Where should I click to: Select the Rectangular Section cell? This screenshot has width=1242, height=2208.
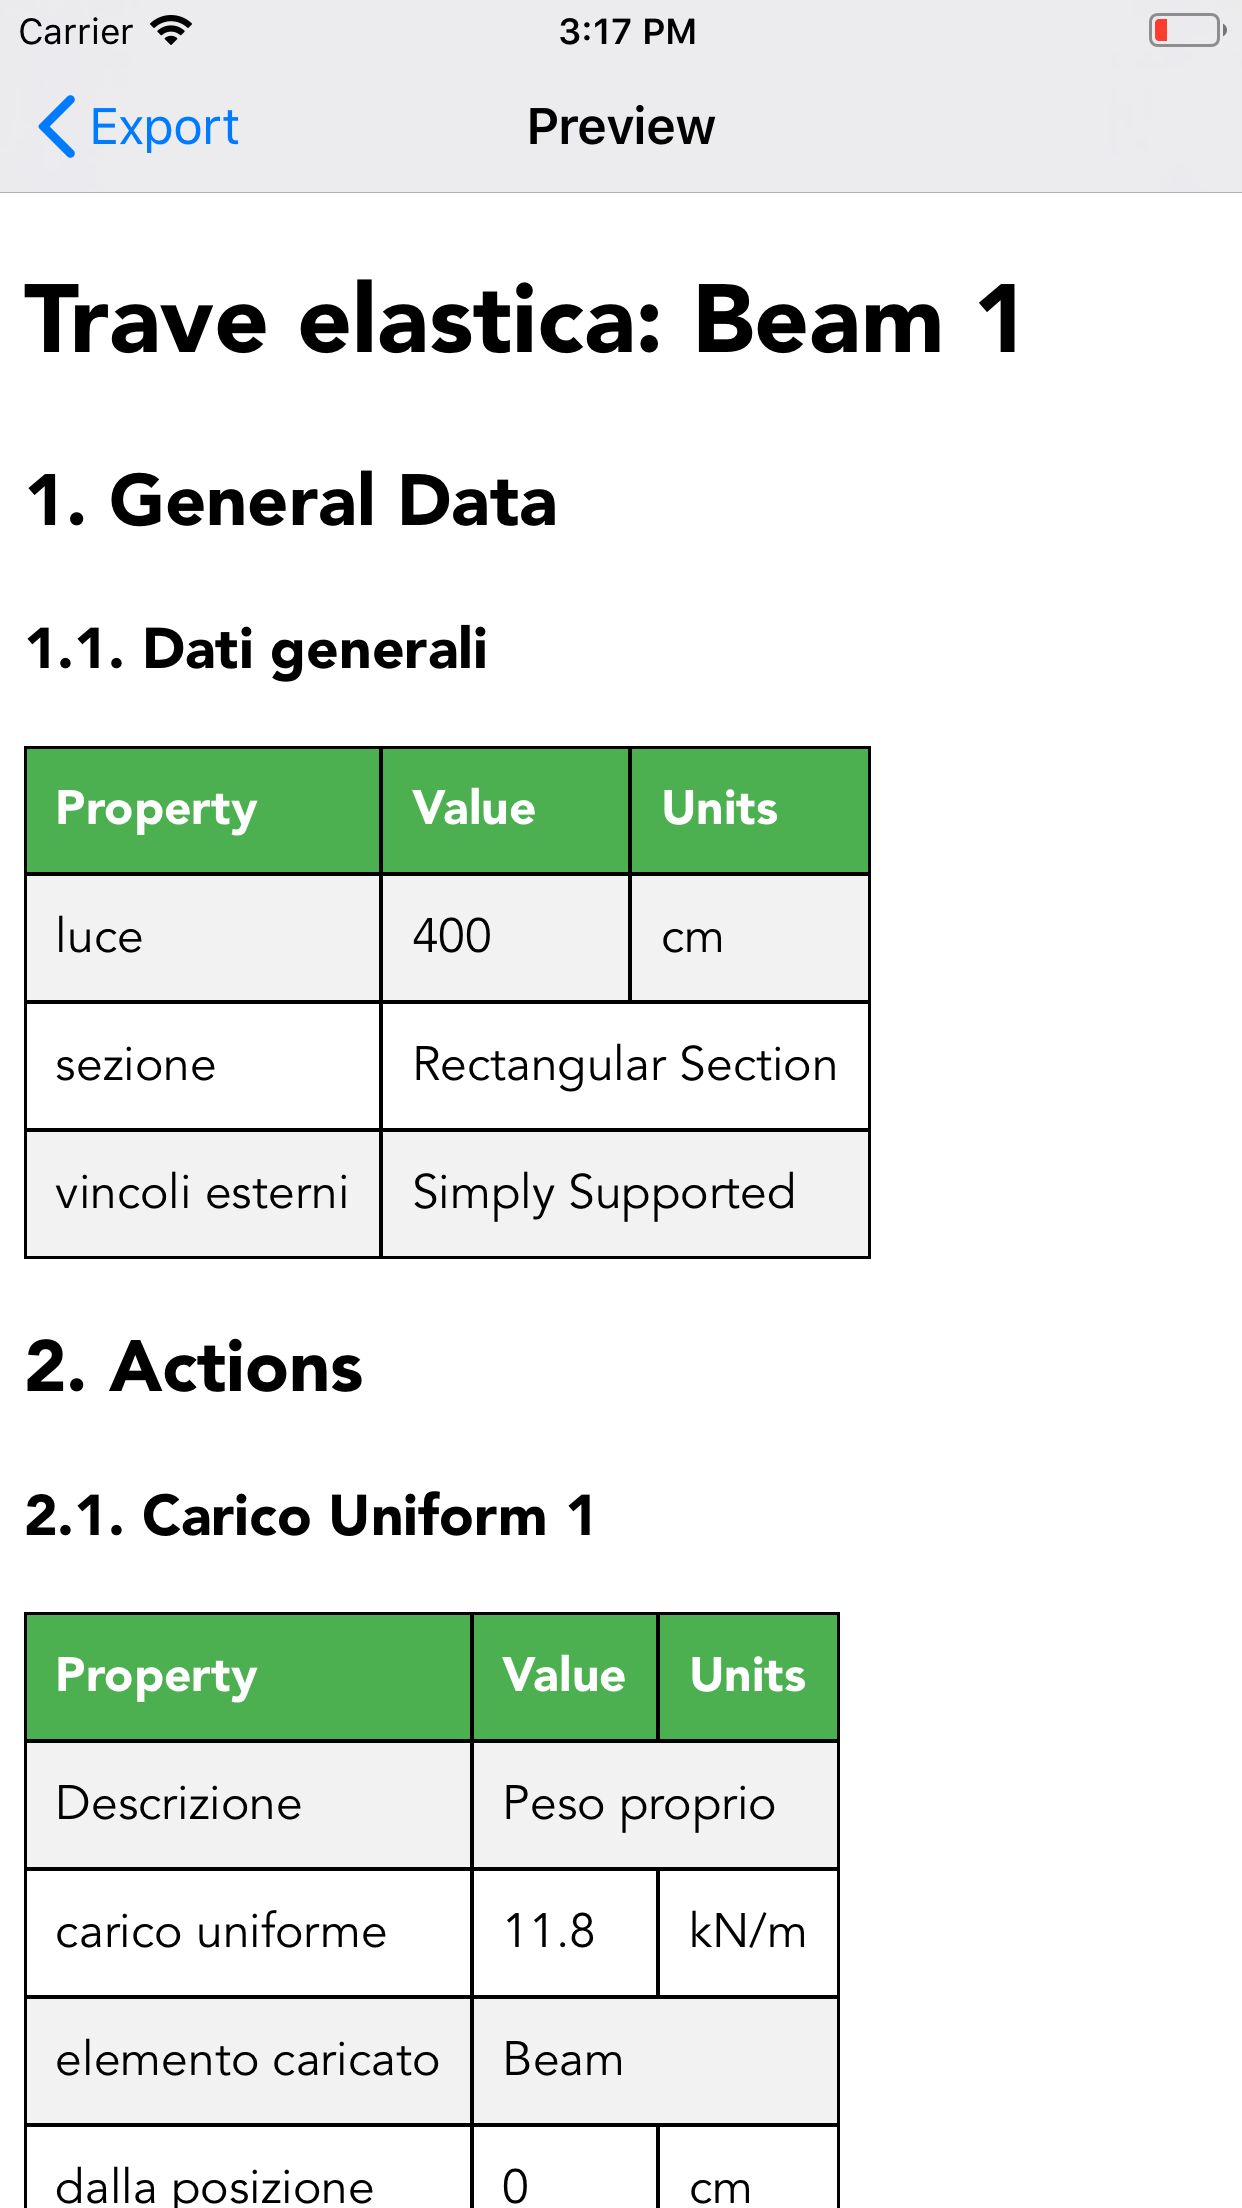[x=624, y=1065]
